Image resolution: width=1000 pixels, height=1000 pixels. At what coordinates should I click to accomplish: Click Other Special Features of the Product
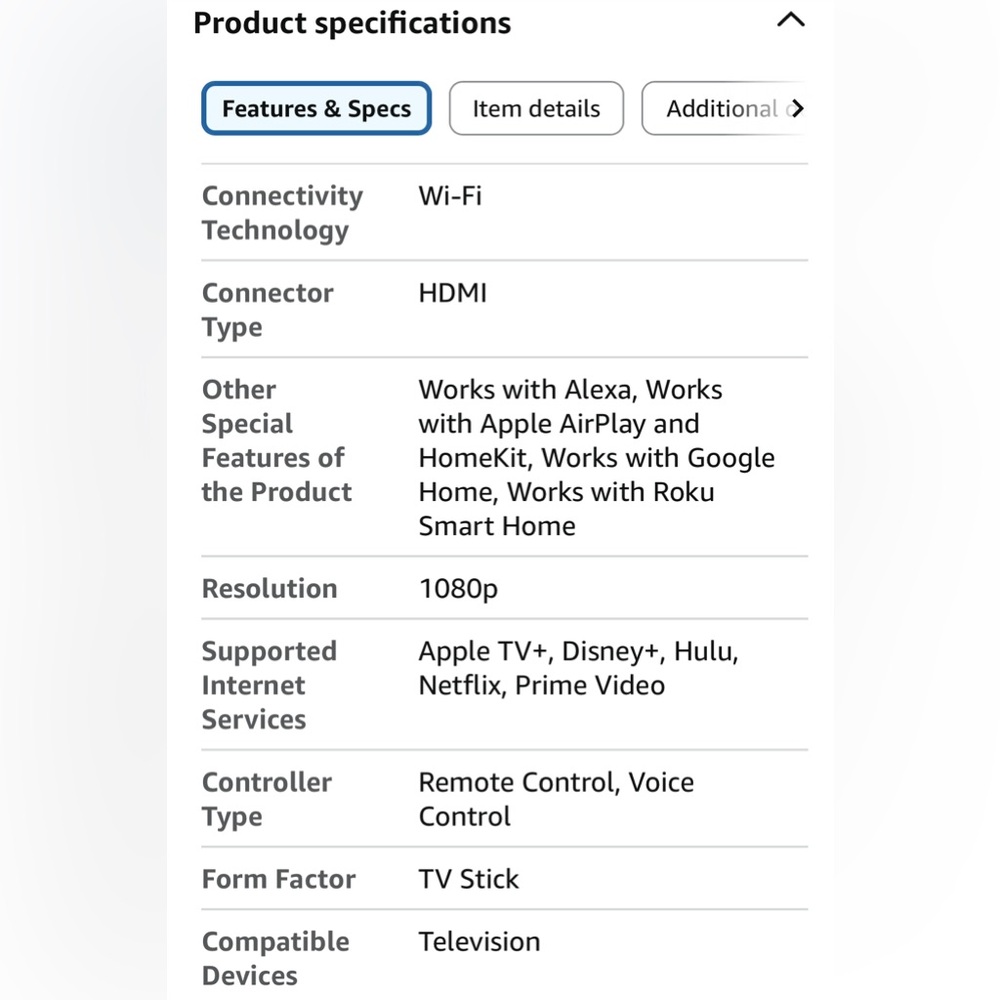277,441
